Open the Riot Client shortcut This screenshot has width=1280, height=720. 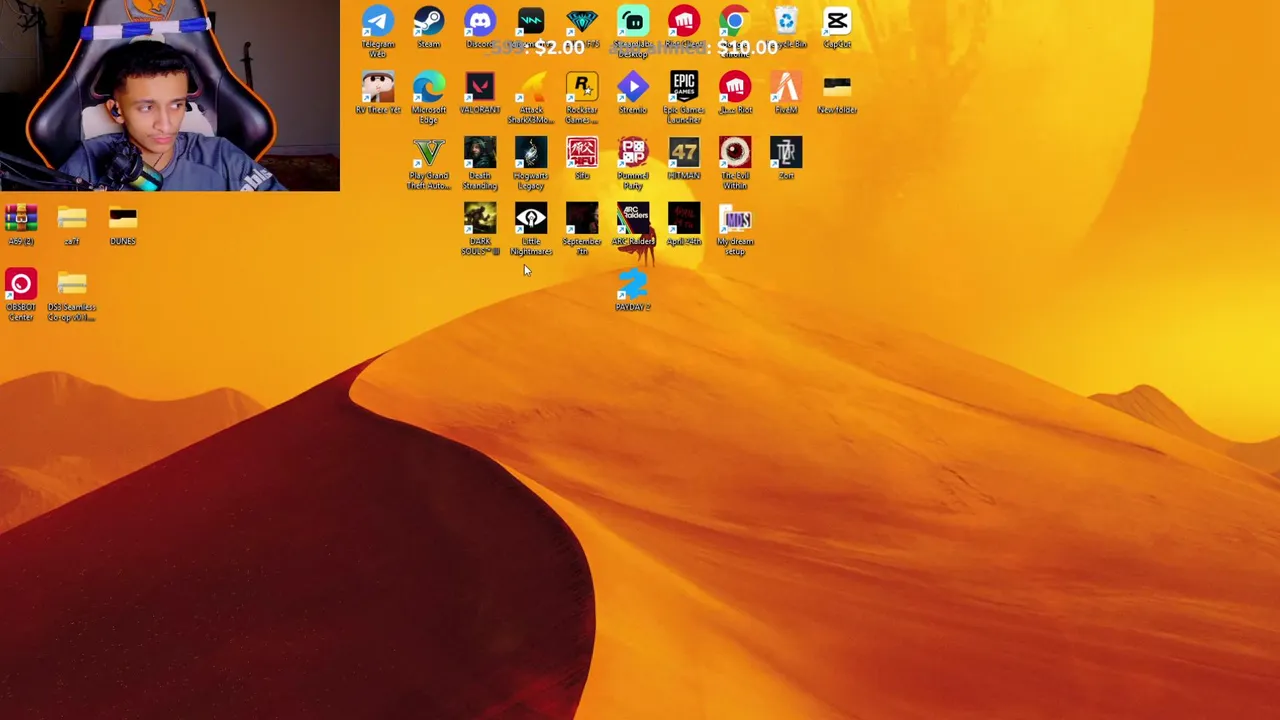tap(684, 26)
